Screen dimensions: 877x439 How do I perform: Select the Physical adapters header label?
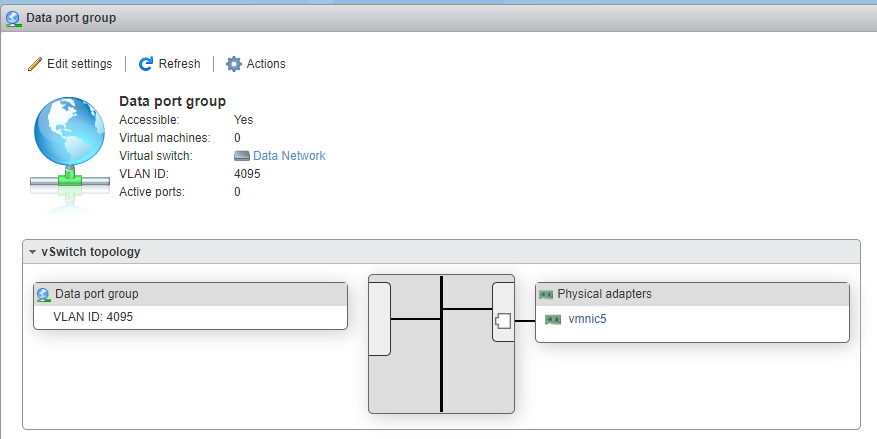pyautogui.click(x=604, y=294)
